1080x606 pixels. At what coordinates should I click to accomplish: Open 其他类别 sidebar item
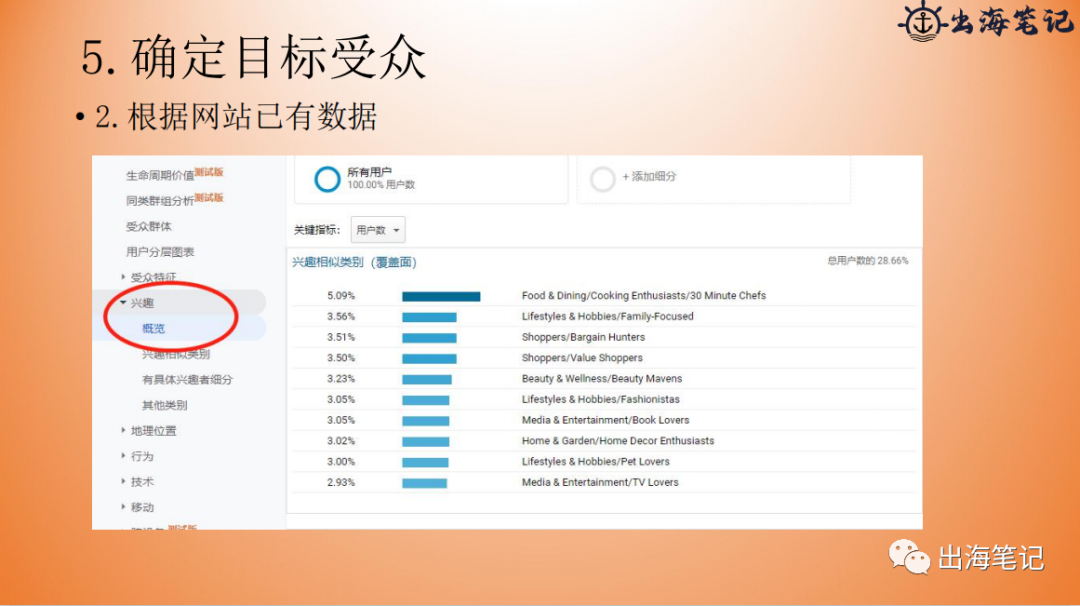pyautogui.click(x=165, y=405)
